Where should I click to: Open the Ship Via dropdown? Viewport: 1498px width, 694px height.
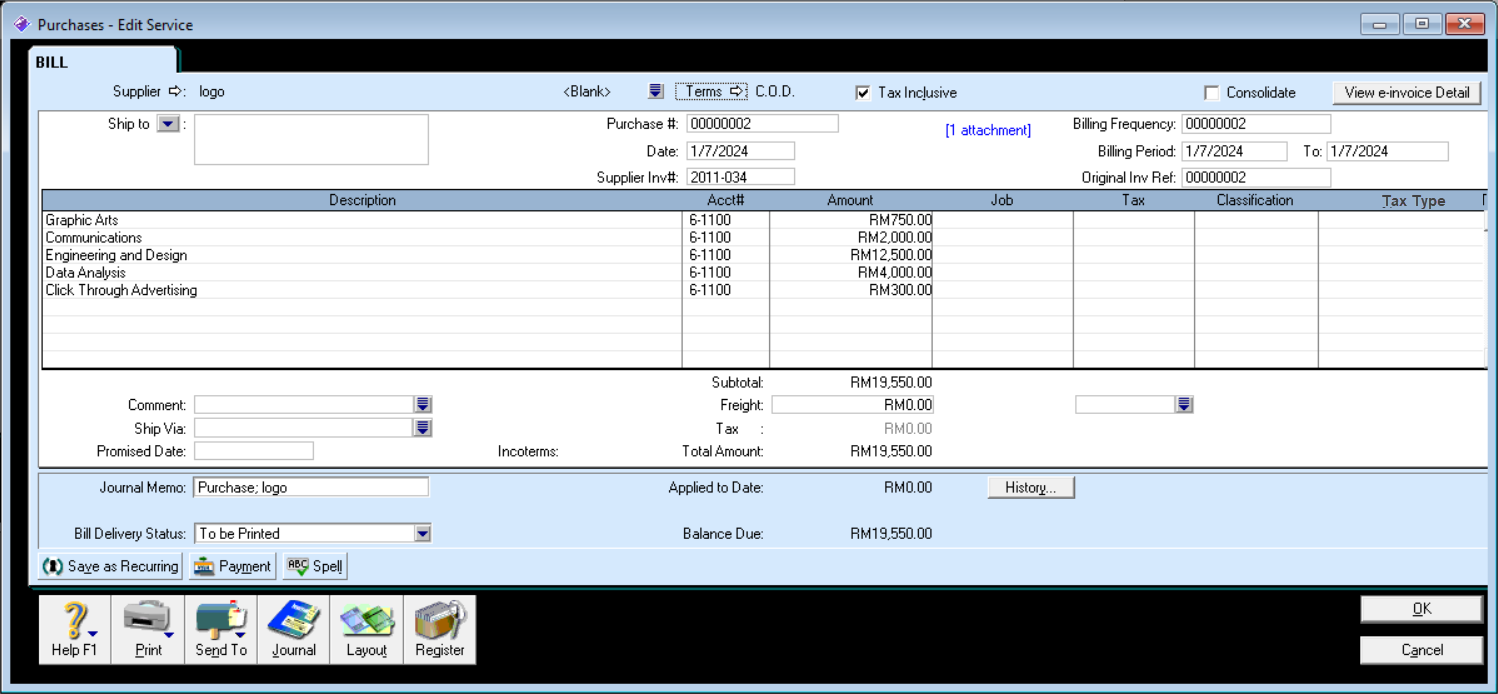[x=423, y=428]
